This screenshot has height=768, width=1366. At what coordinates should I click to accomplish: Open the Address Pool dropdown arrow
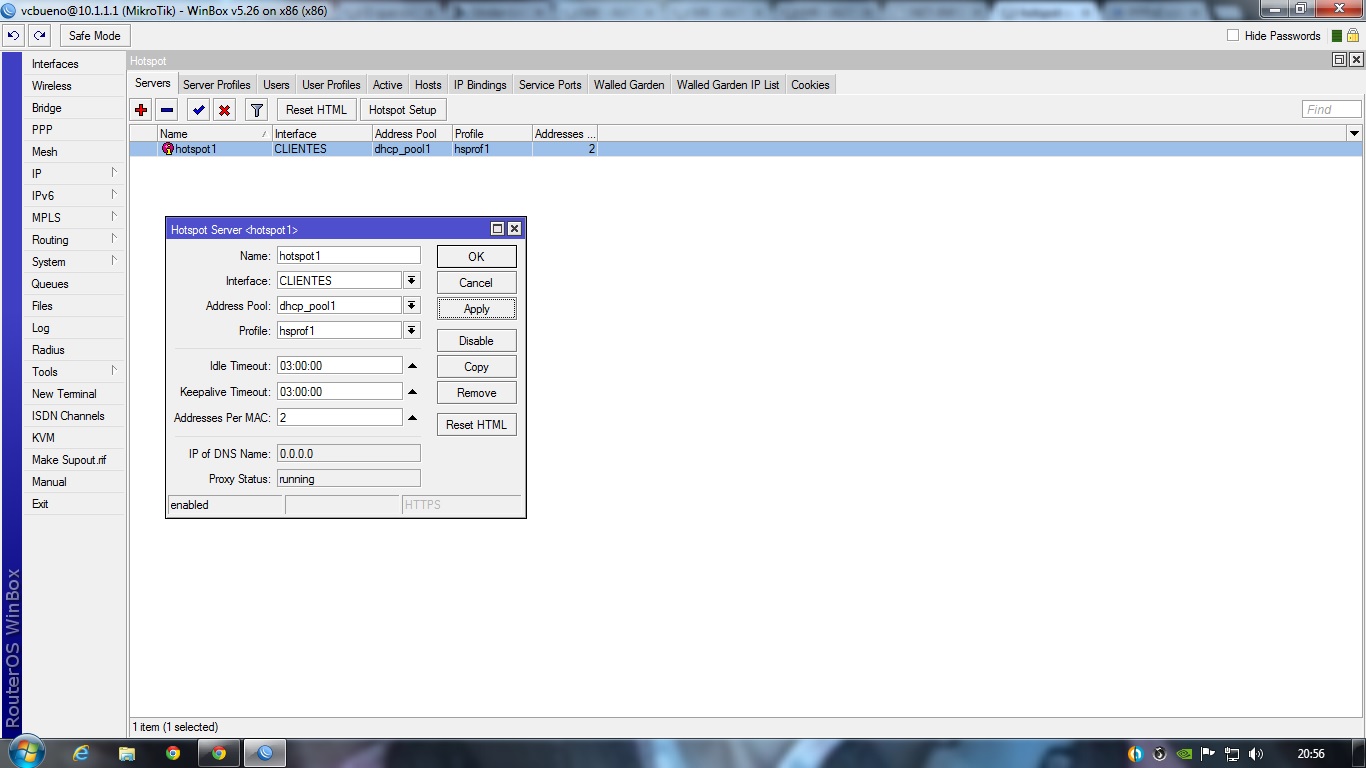(412, 305)
